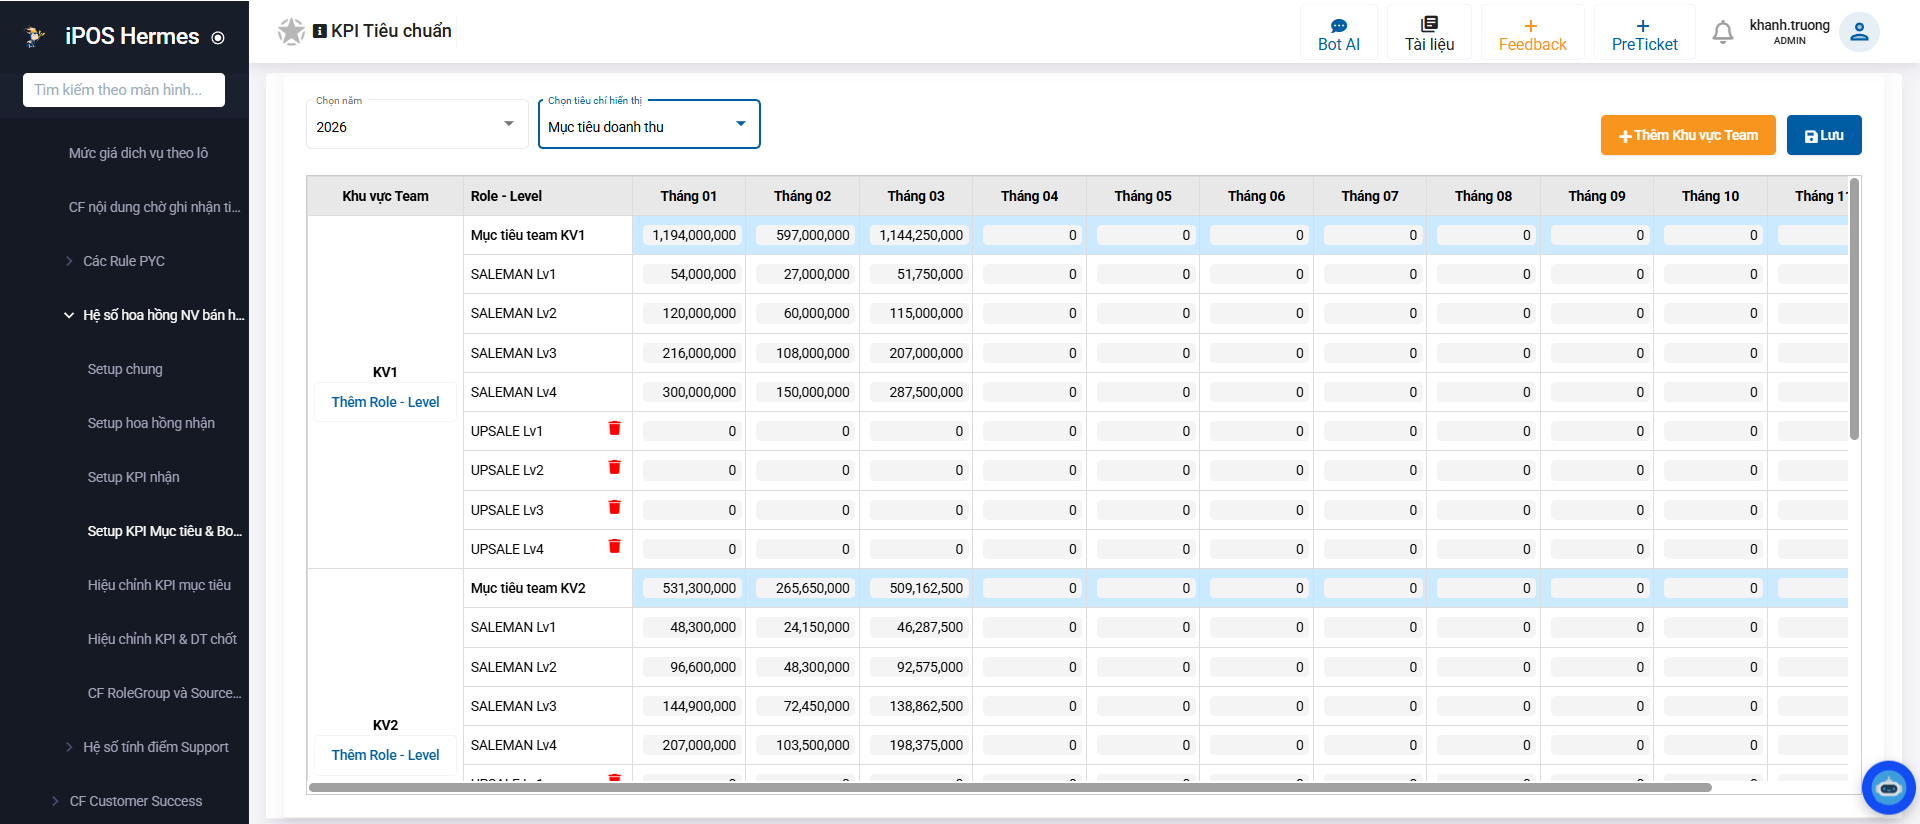Screen dimensions: 1920x824
Task: Click the Khu vực Team column header
Action: point(385,196)
